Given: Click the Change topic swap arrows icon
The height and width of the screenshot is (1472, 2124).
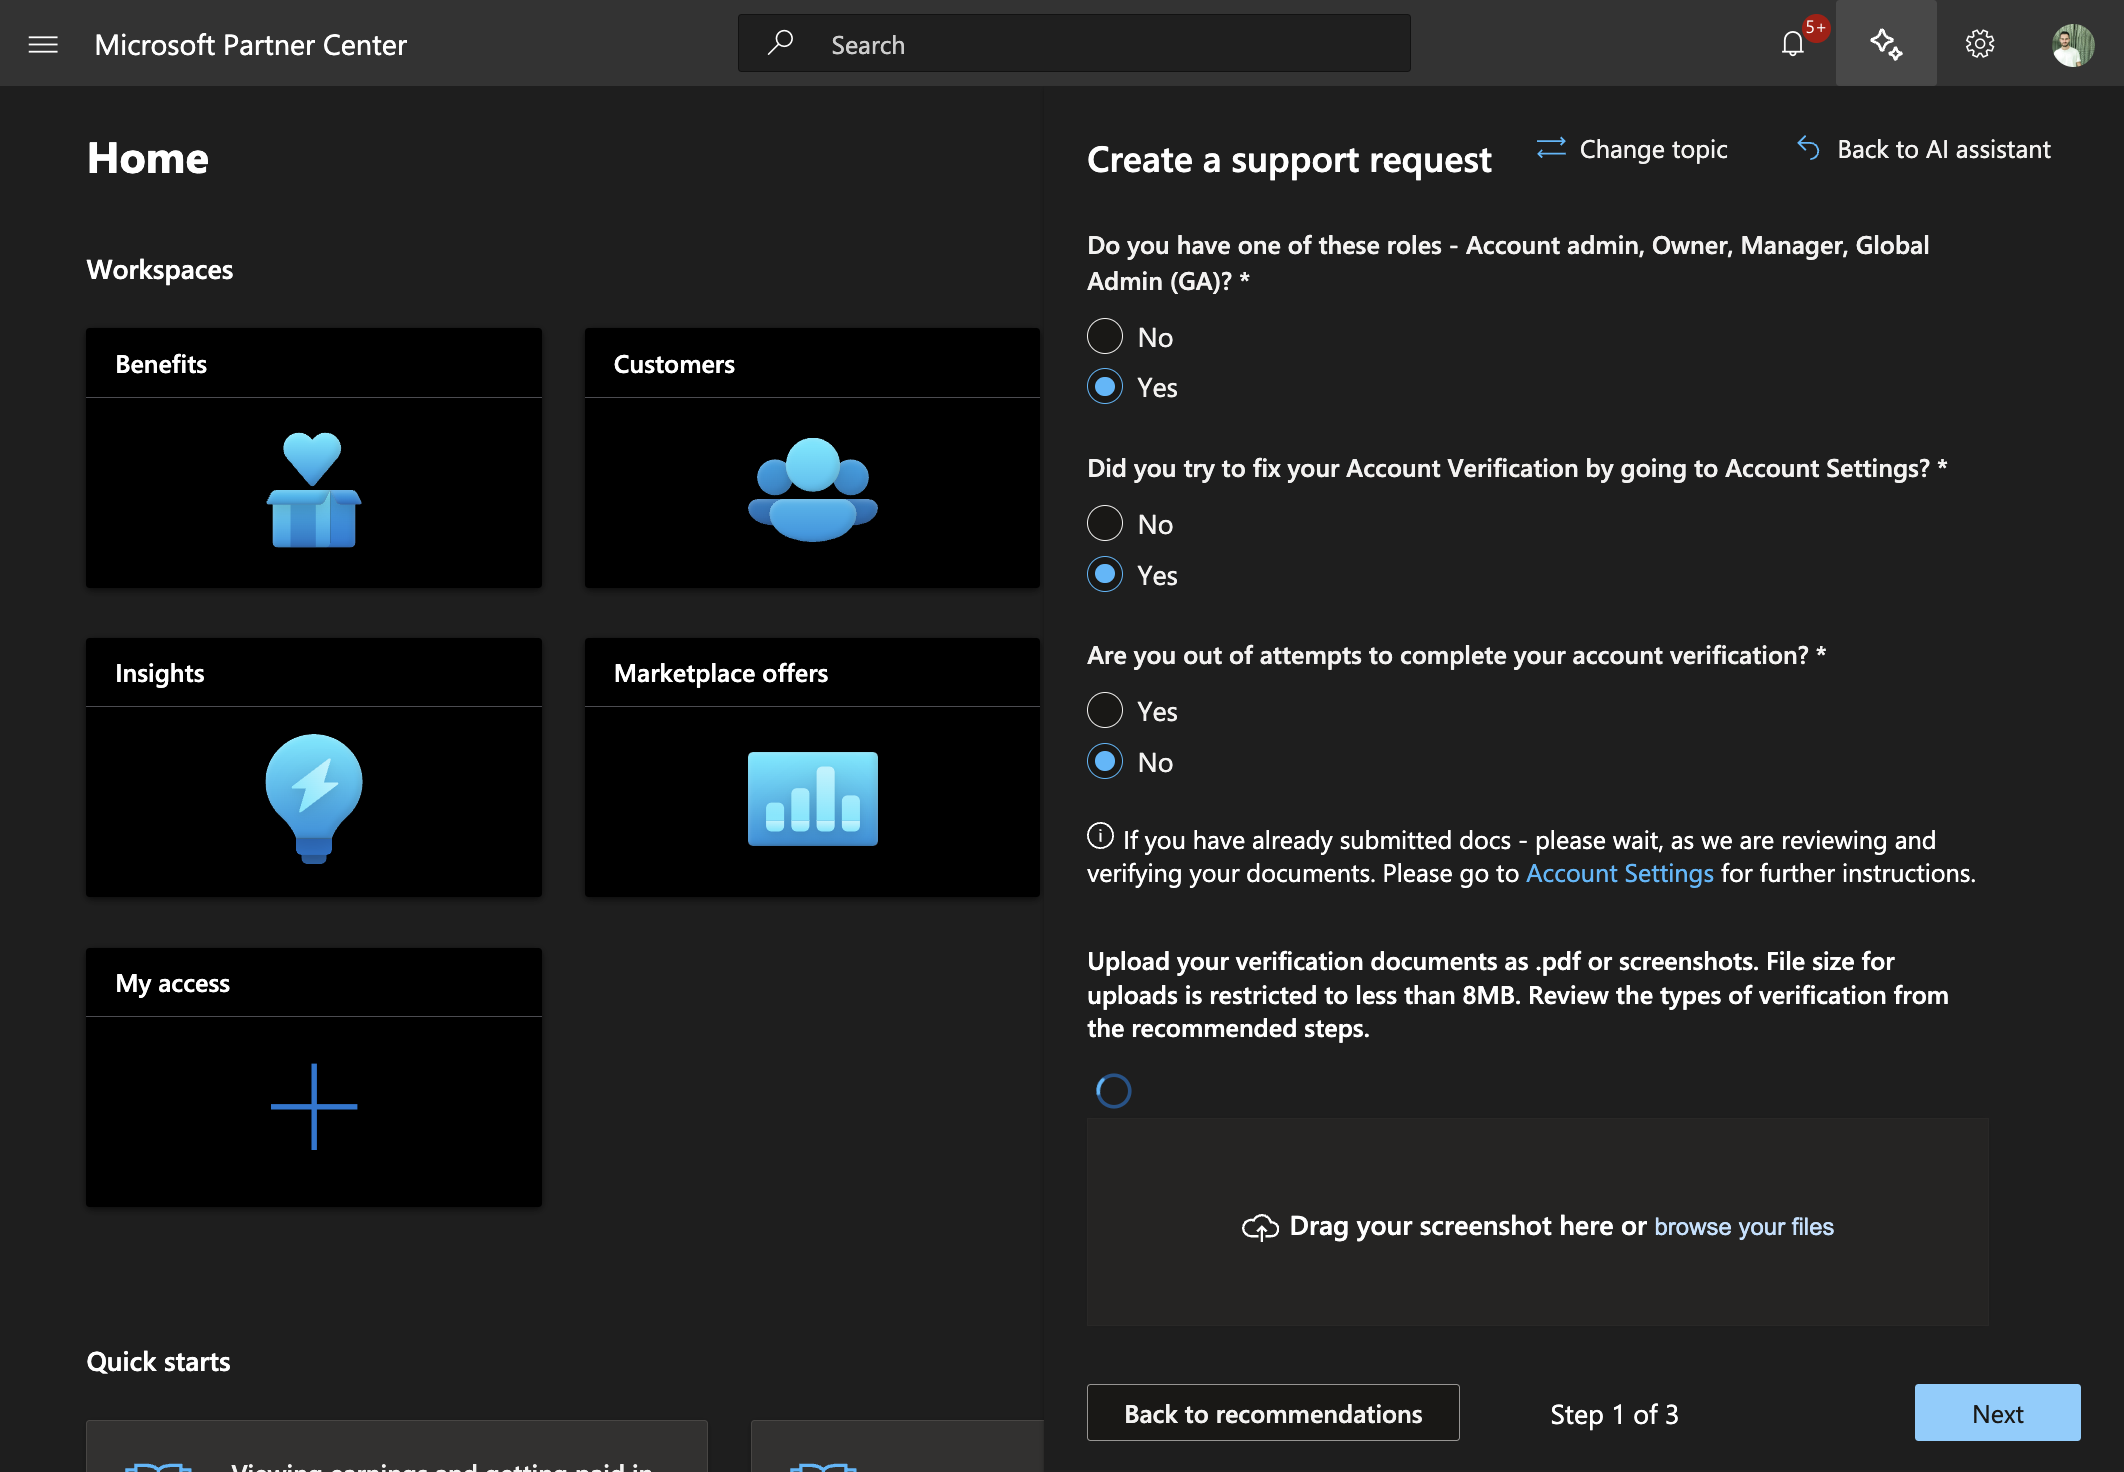Looking at the screenshot, I should coord(1551,149).
